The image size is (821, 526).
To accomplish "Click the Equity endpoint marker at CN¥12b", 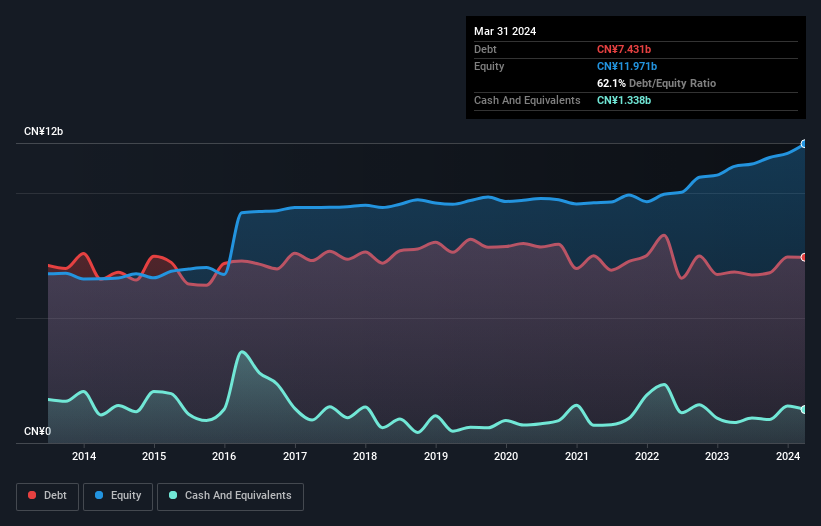I will click(804, 144).
